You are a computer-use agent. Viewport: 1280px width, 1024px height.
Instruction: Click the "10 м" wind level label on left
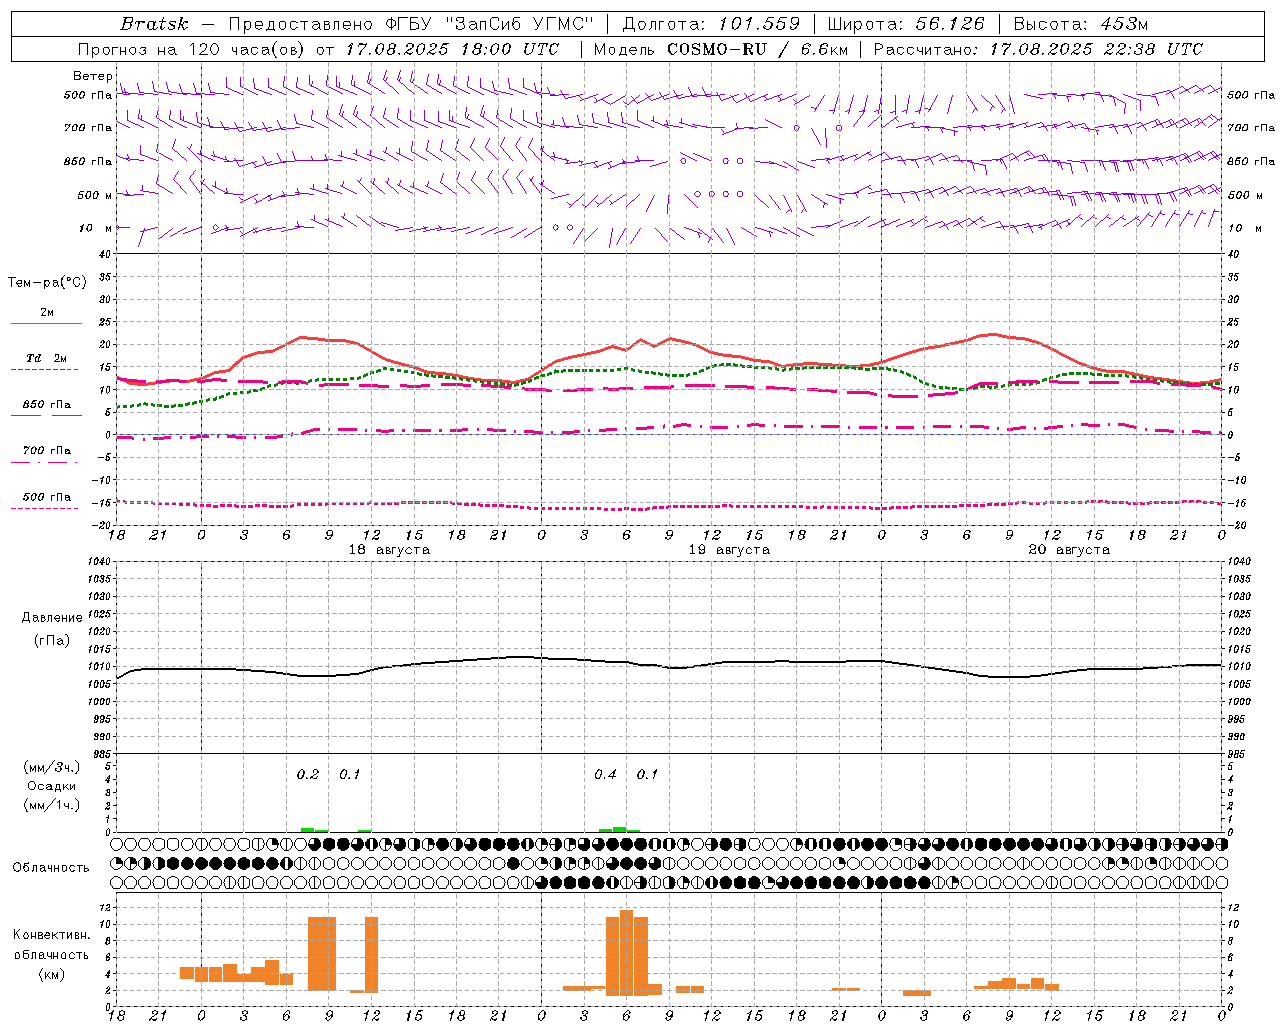point(96,228)
